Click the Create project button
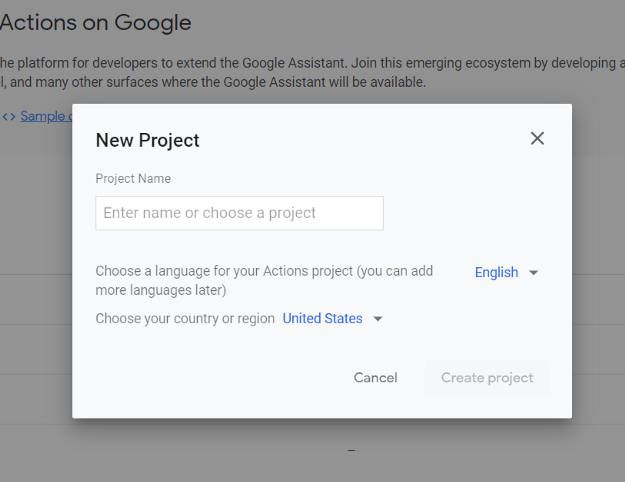The height and width of the screenshot is (482, 625). 487,378
